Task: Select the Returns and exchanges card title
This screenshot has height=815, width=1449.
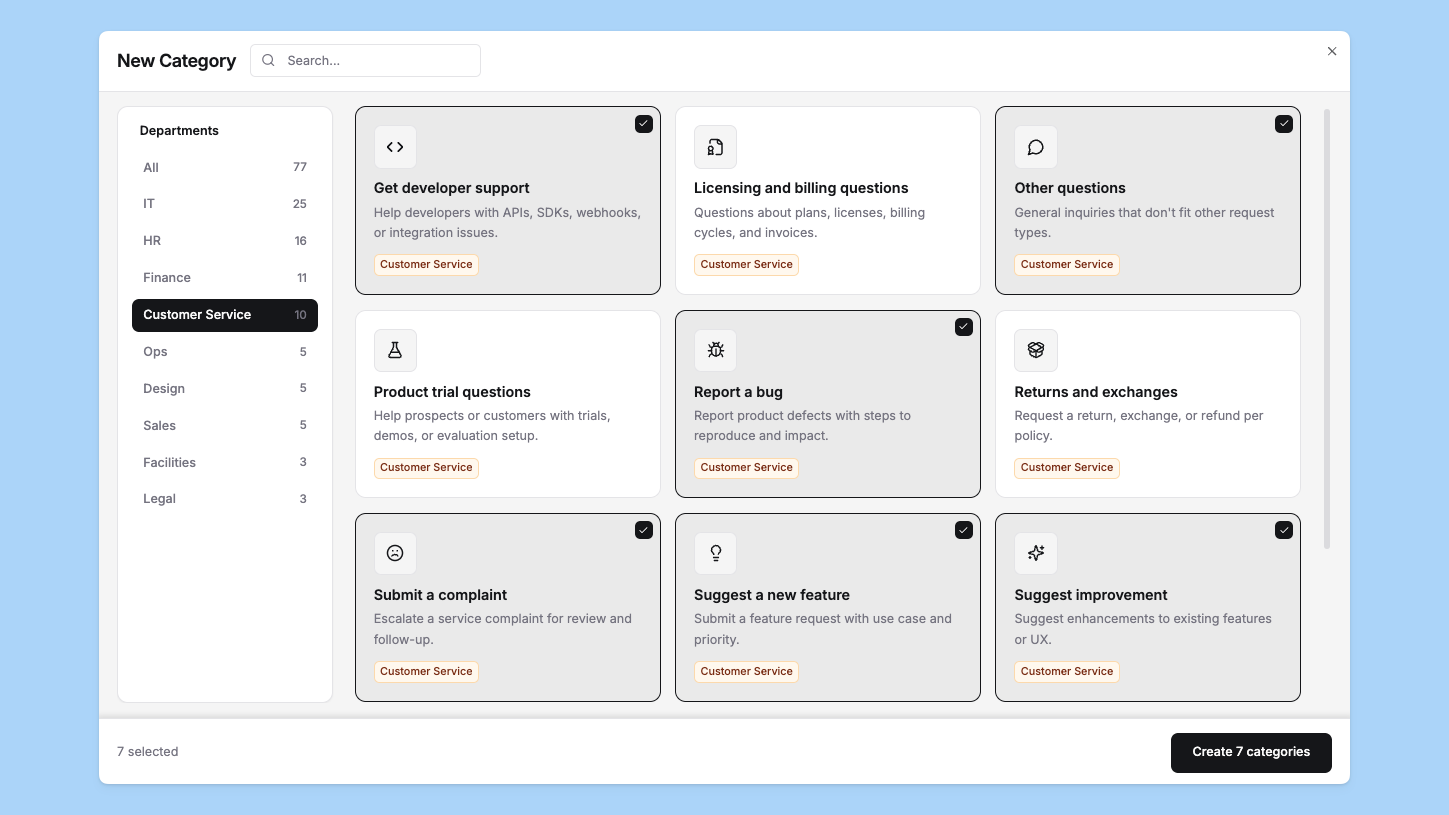Action: (x=1095, y=392)
